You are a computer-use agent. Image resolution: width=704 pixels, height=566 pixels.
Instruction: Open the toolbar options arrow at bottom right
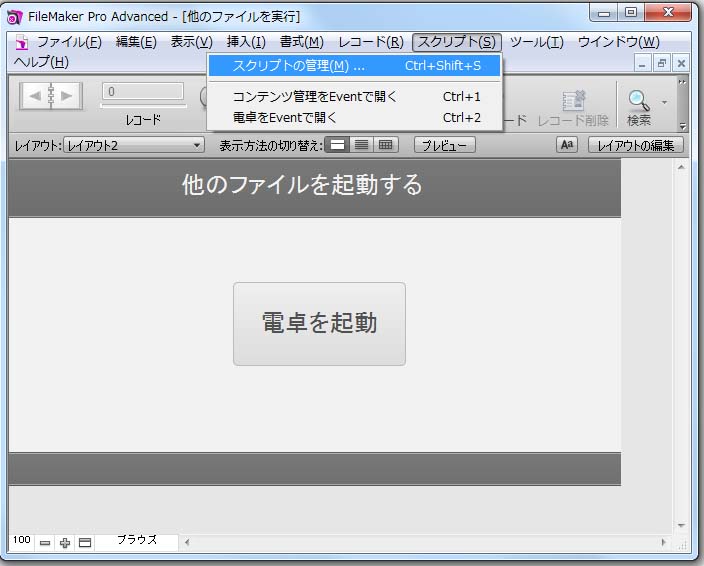click(682, 127)
